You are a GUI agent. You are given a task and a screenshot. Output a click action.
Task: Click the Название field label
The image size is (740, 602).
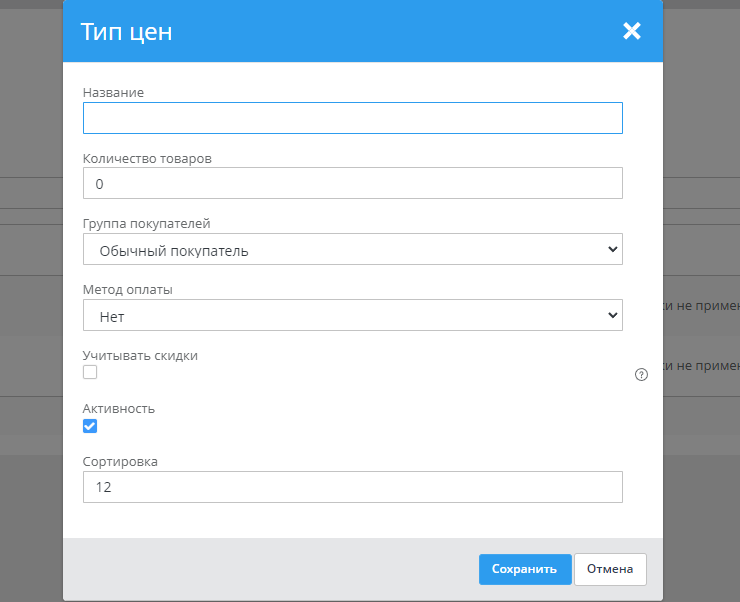[113, 92]
